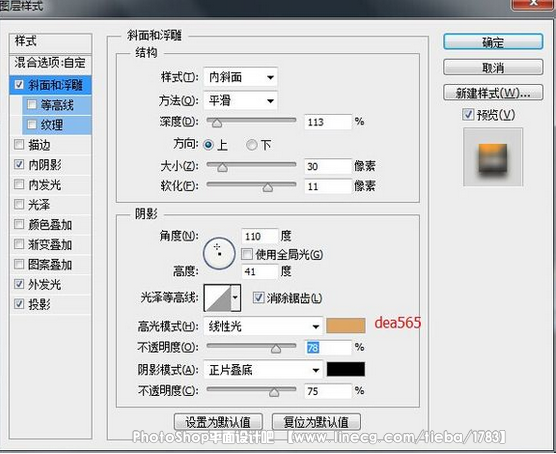Click the 光泽等高线 contour thumbnail
The width and height of the screenshot is (556, 454).
coord(218,298)
